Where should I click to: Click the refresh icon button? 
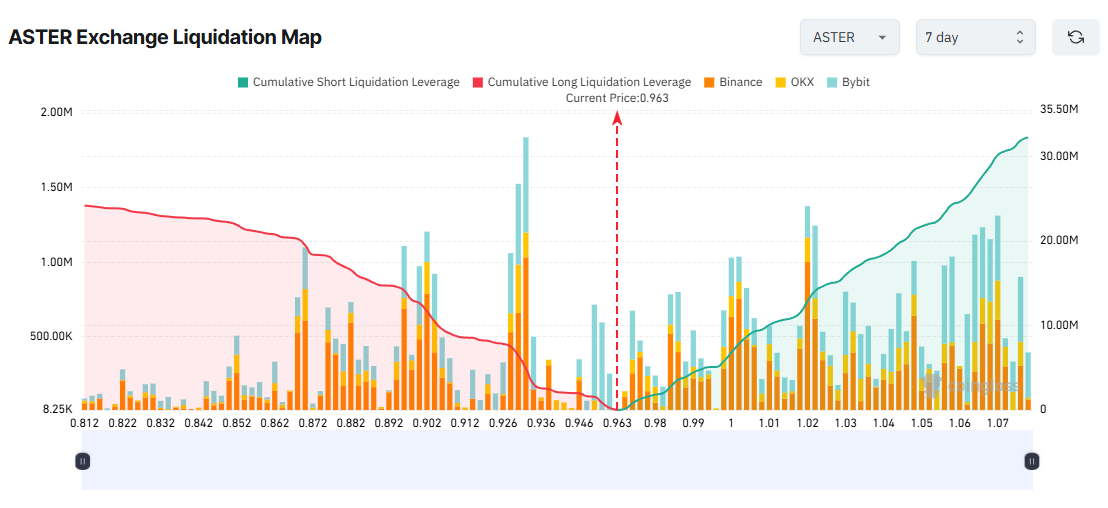[x=1075, y=37]
